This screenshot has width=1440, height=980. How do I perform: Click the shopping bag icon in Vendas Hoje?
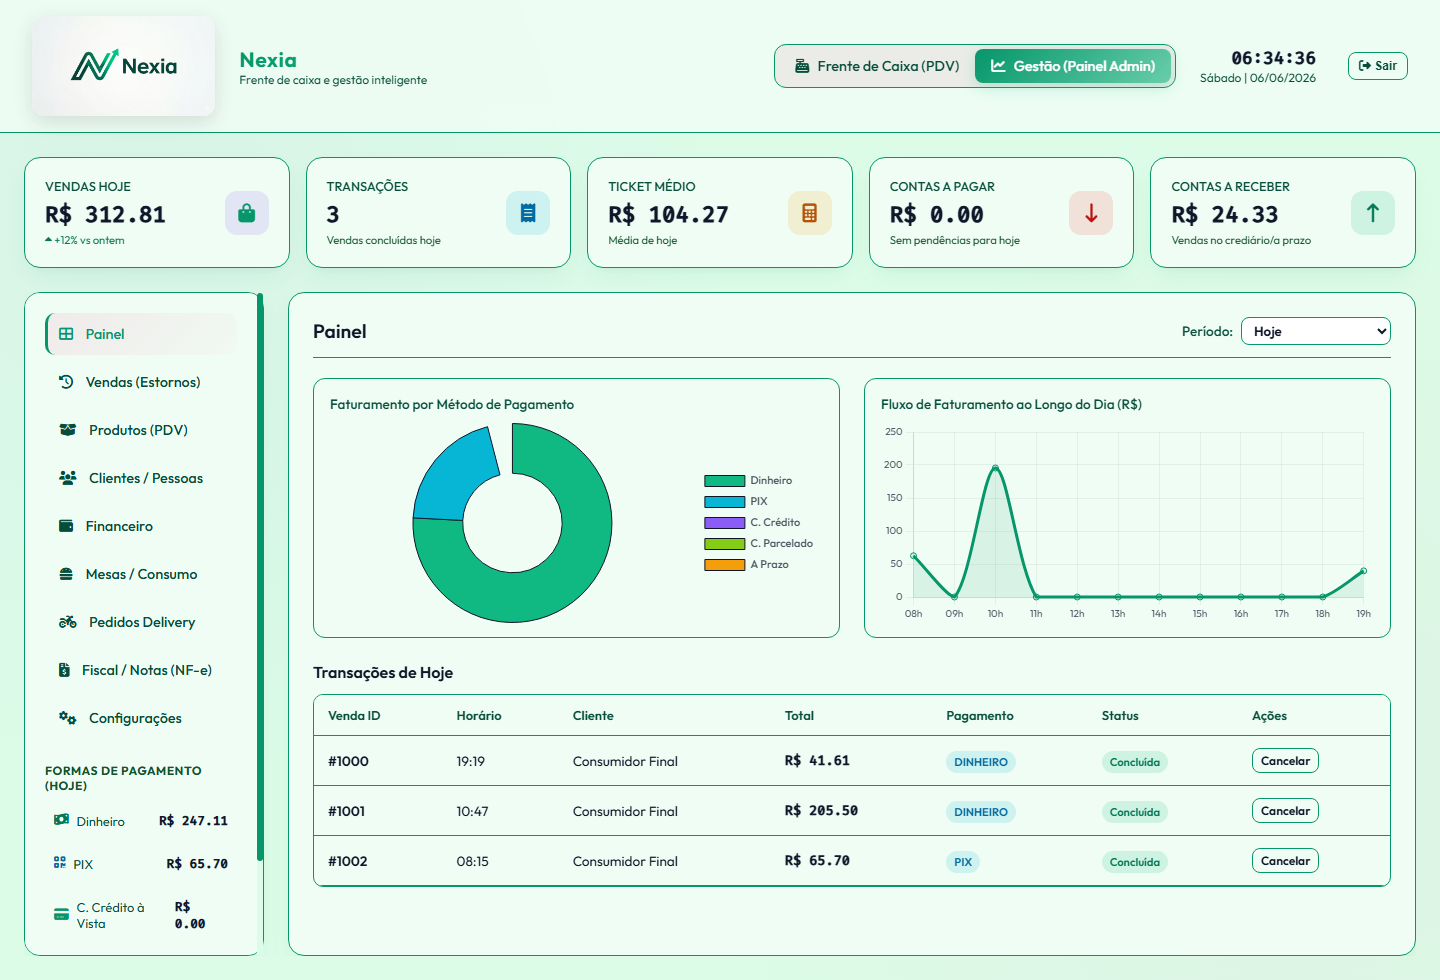[x=247, y=213]
